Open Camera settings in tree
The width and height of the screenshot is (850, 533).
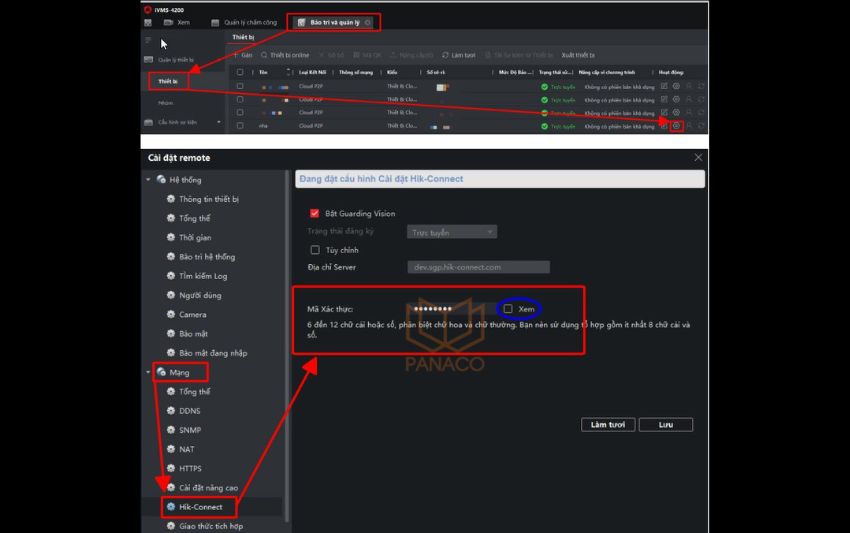(x=186, y=314)
